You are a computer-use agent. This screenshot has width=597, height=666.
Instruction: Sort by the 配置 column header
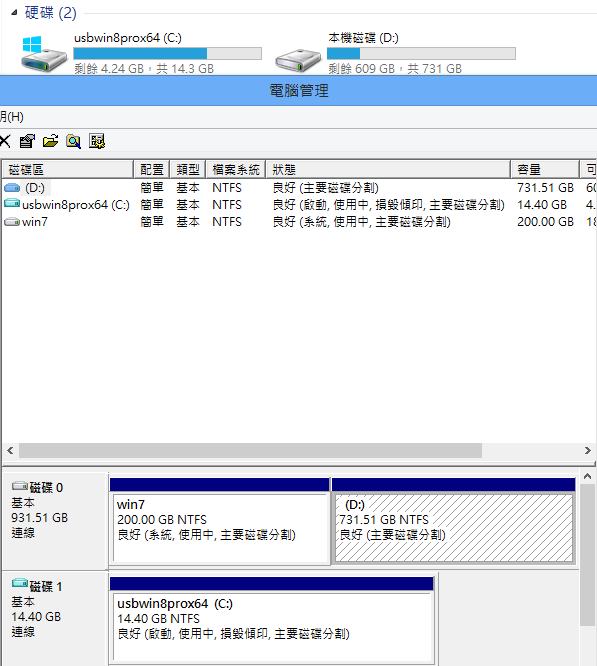152,169
